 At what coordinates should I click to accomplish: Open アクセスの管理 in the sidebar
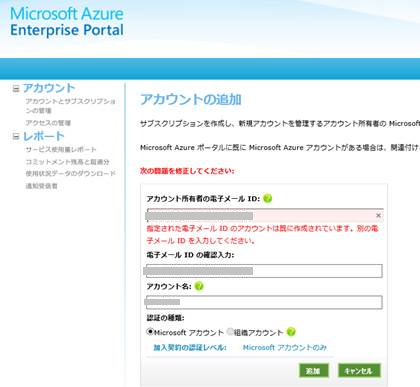pyautogui.click(x=48, y=123)
